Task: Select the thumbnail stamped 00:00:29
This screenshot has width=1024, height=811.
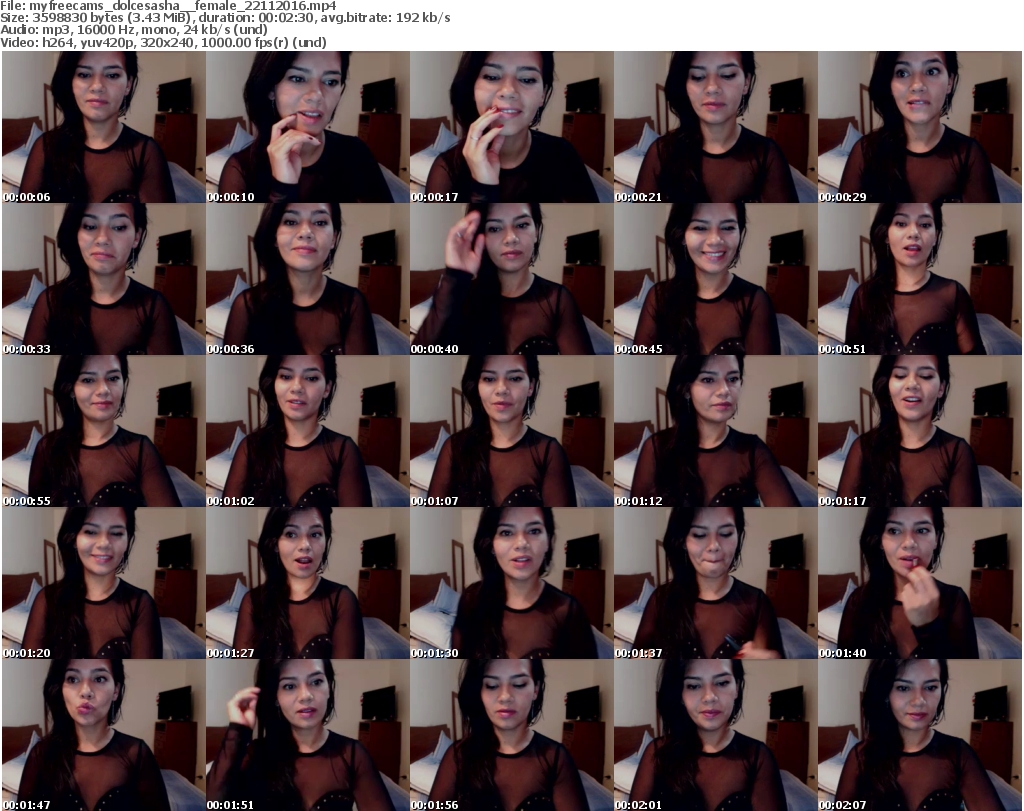Action: click(x=920, y=127)
